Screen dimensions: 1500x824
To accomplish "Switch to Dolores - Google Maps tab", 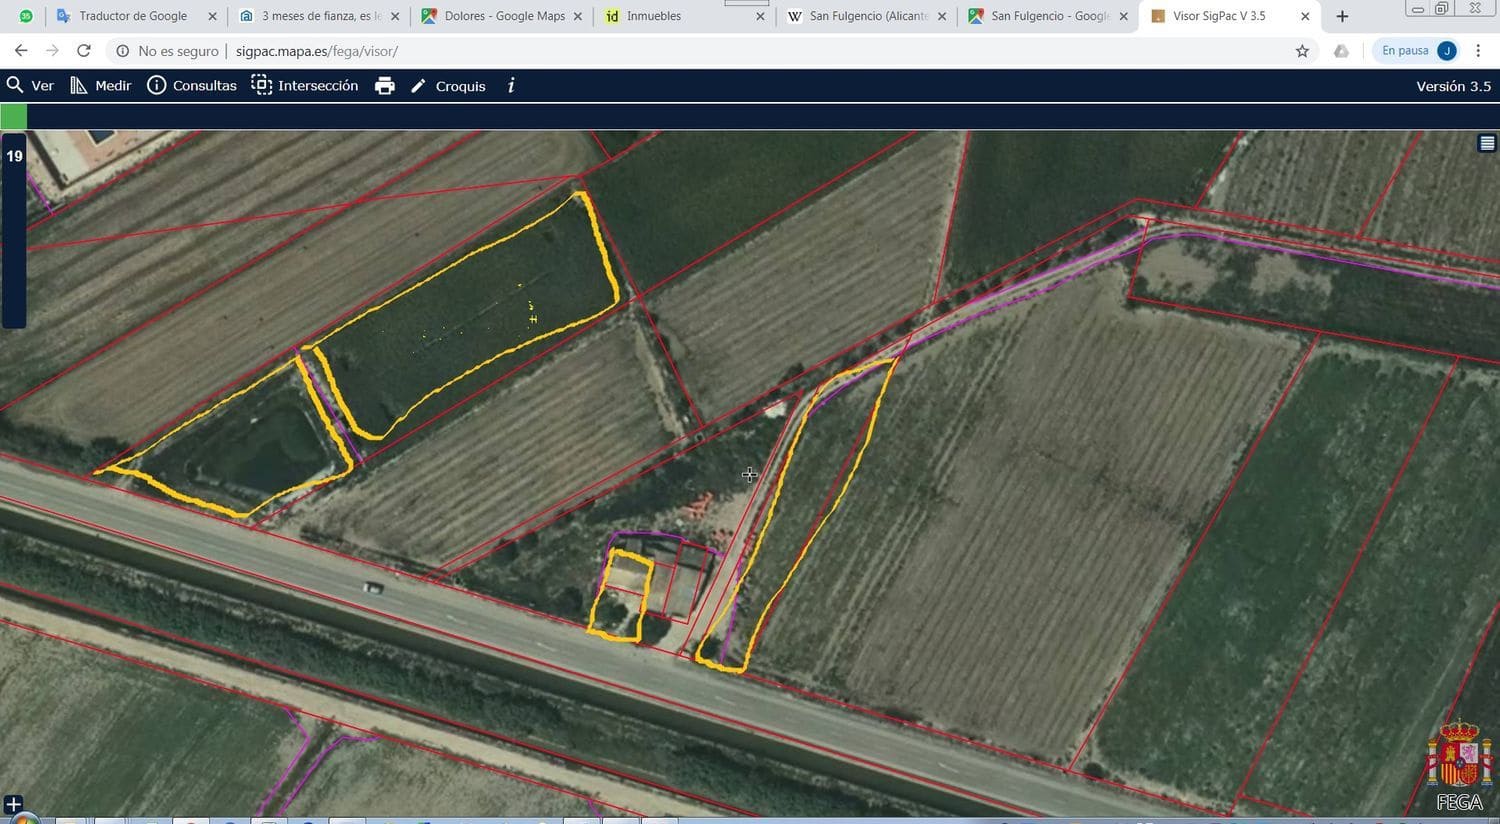I will (504, 16).
